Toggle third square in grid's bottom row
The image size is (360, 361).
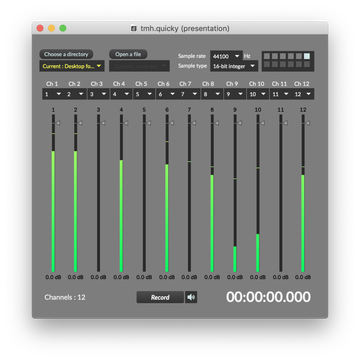click(283, 64)
